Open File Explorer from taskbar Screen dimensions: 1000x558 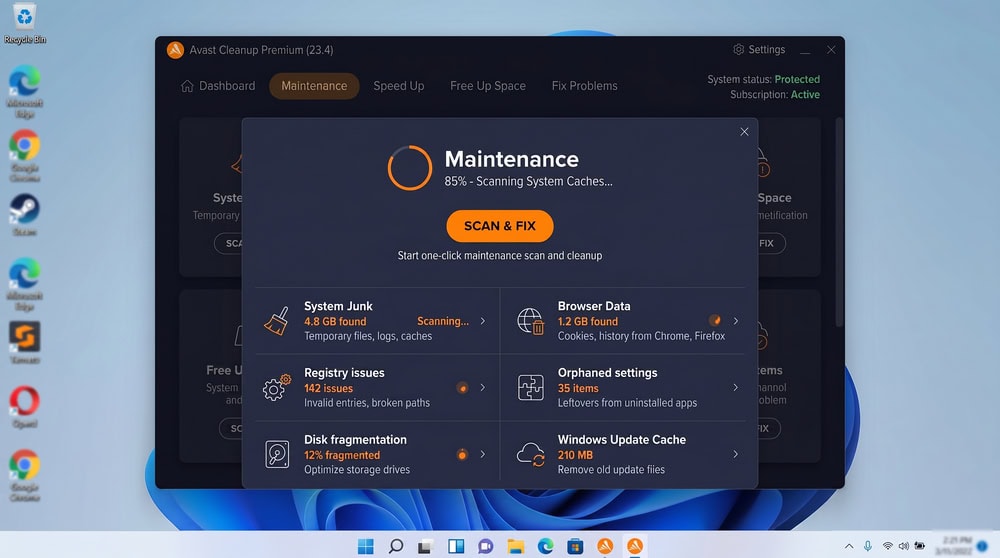click(515, 546)
